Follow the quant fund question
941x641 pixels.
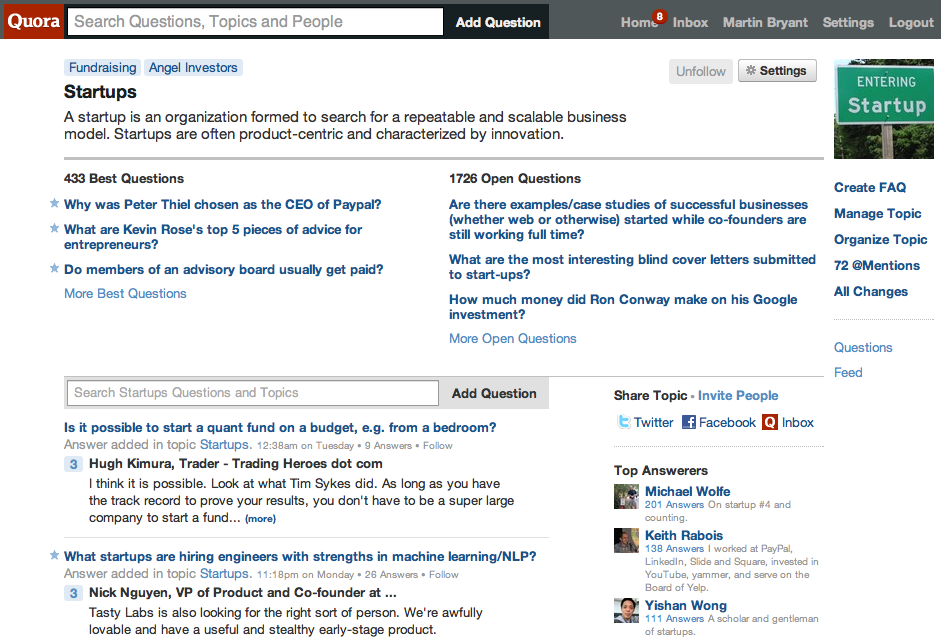point(437,445)
